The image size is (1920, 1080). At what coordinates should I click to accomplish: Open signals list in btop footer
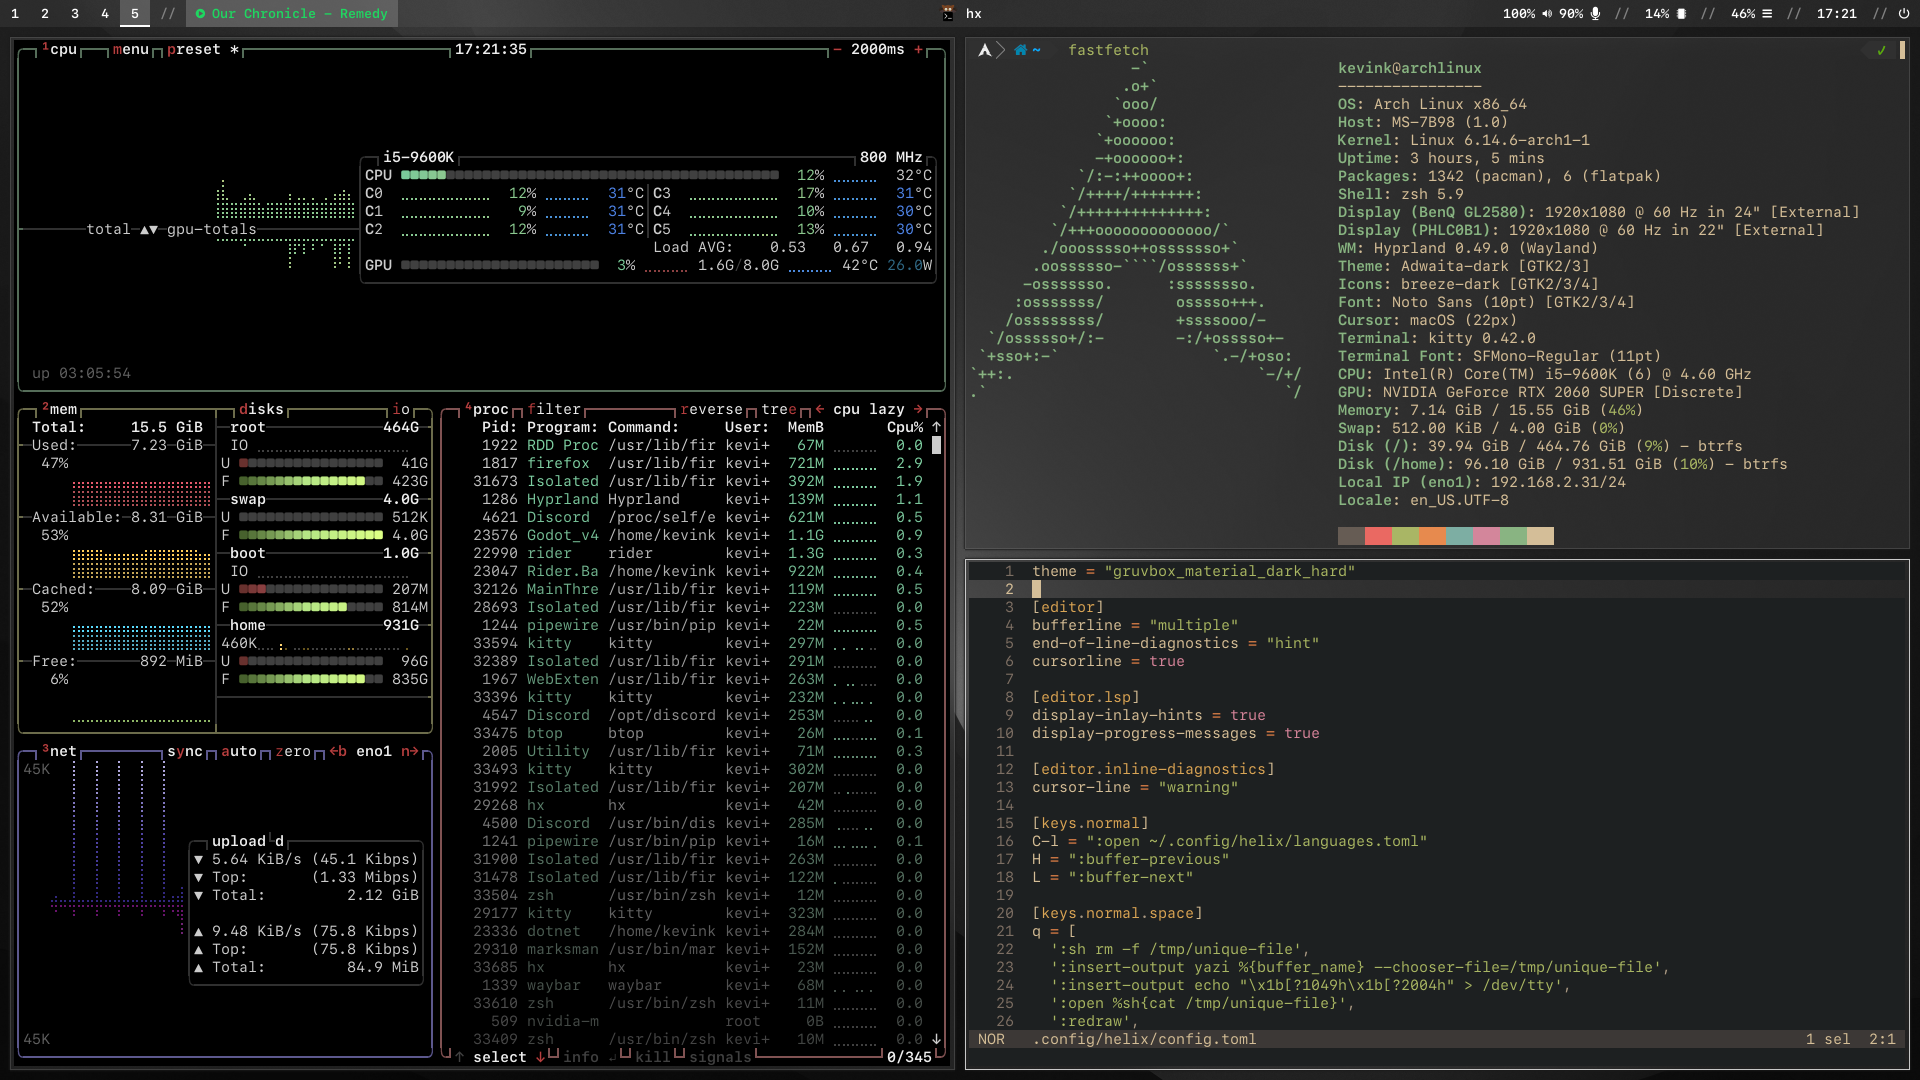(x=720, y=1057)
